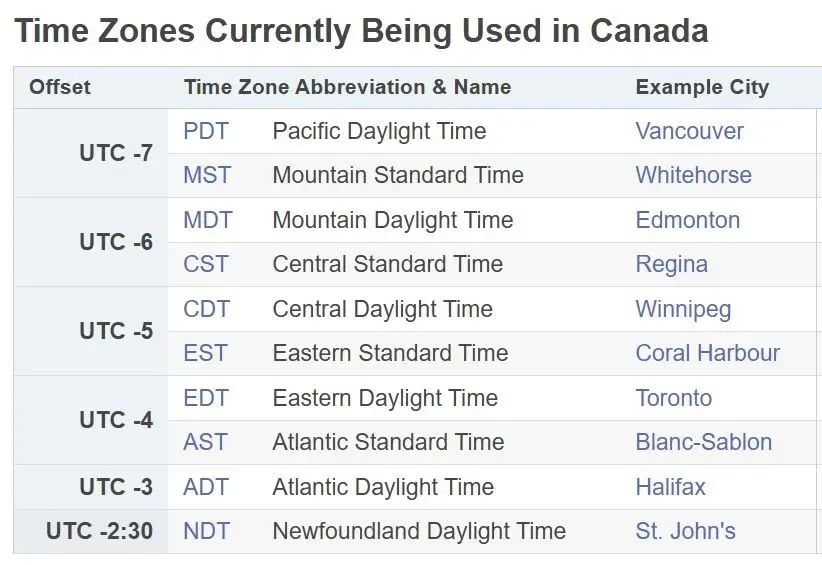The image size is (822, 565).
Task: Open the Blanc-Sablon city link
Action: [x=703, y=442]
